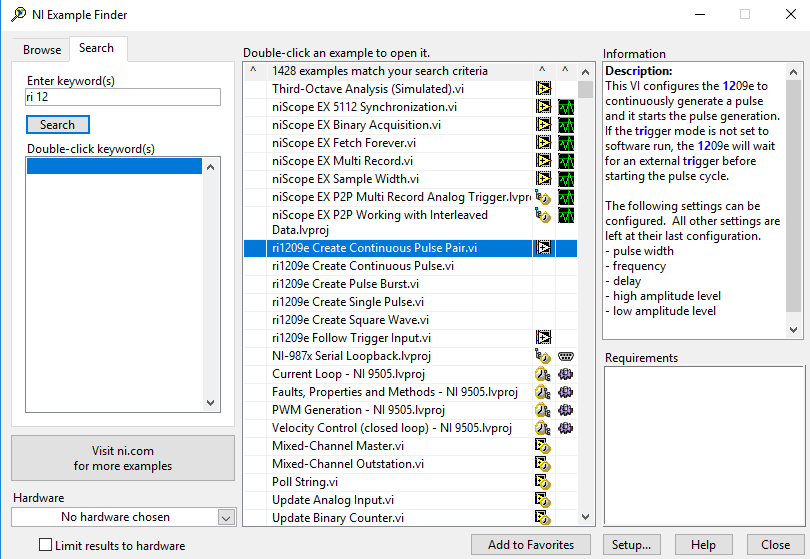The height and width of the screenshot is (559, 810).
Task: Click VI icon for Third-Octave Analysis (Simulated).vi
Action: coord(543,89)
